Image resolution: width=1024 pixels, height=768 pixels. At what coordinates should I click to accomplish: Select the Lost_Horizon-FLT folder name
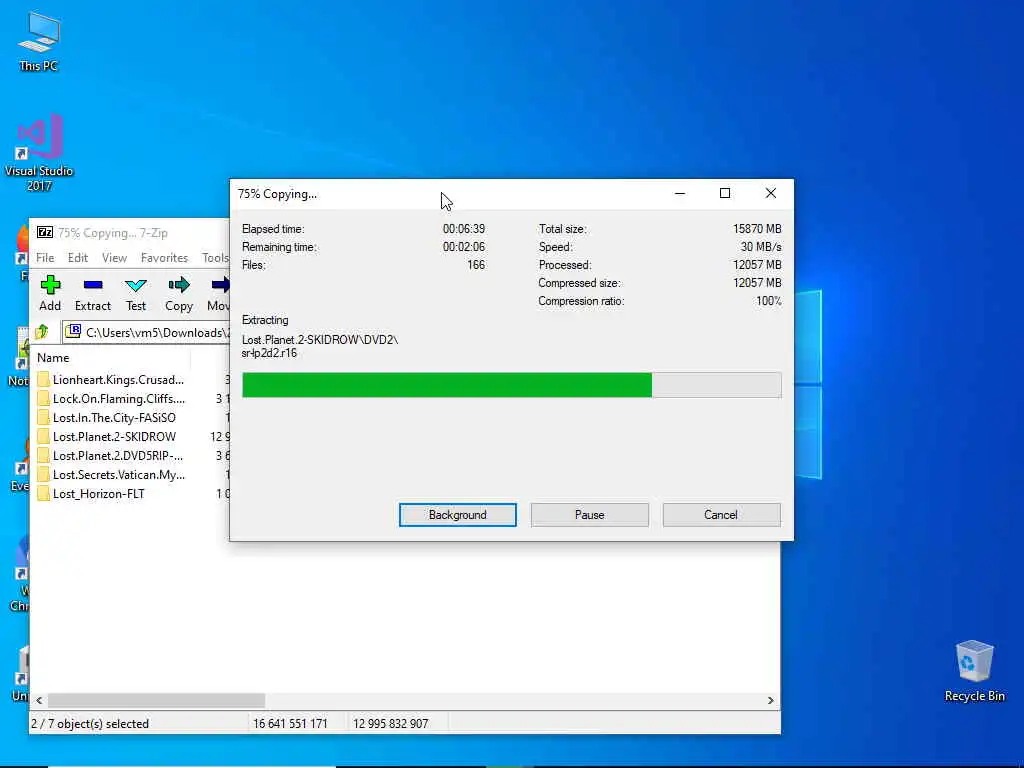click(x=99, y=494)
